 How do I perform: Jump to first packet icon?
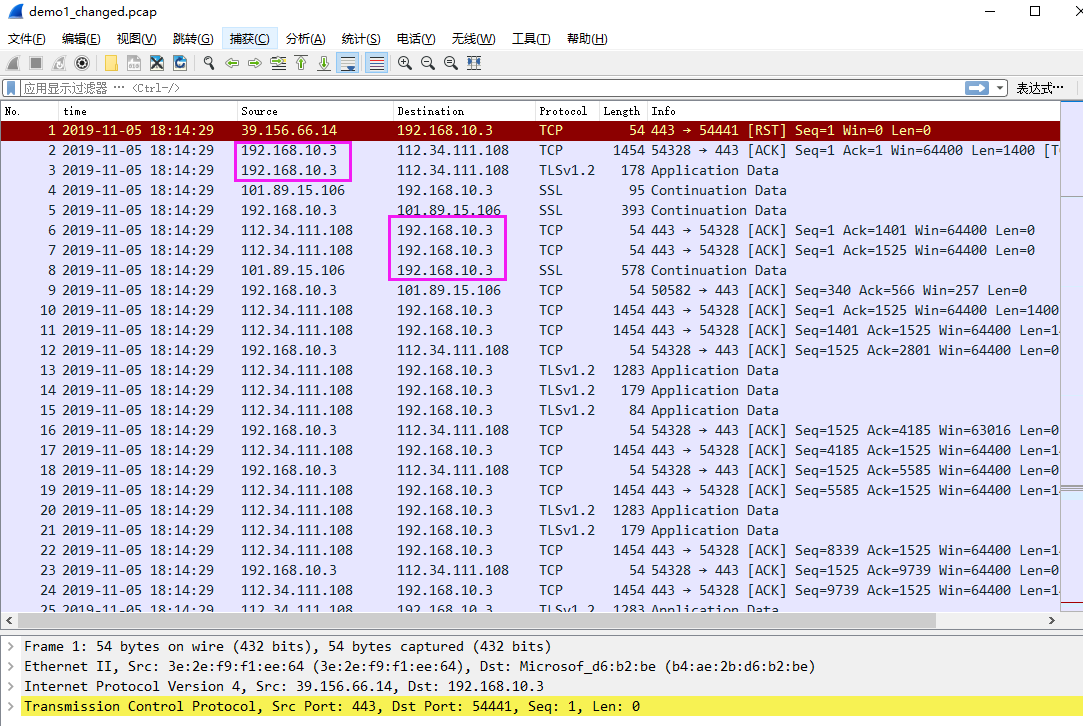301,64
